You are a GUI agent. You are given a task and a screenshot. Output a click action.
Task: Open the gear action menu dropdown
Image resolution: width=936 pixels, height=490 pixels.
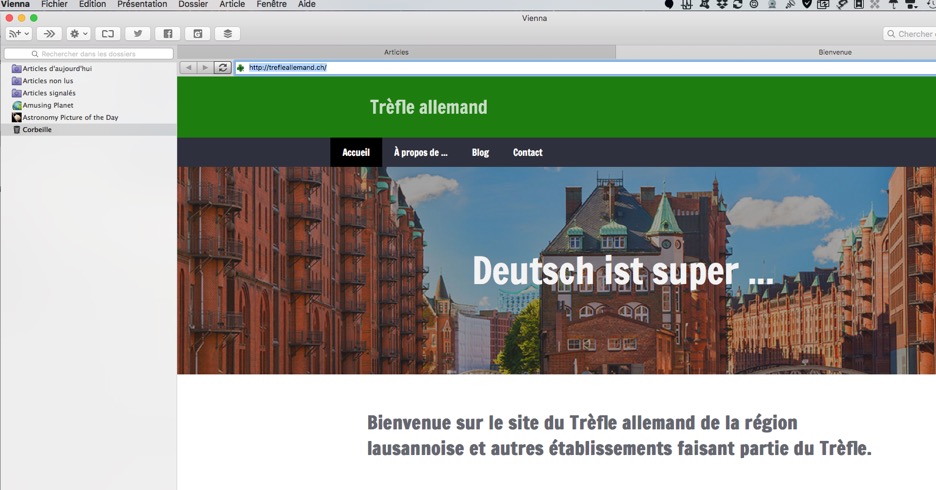(78, 34)
